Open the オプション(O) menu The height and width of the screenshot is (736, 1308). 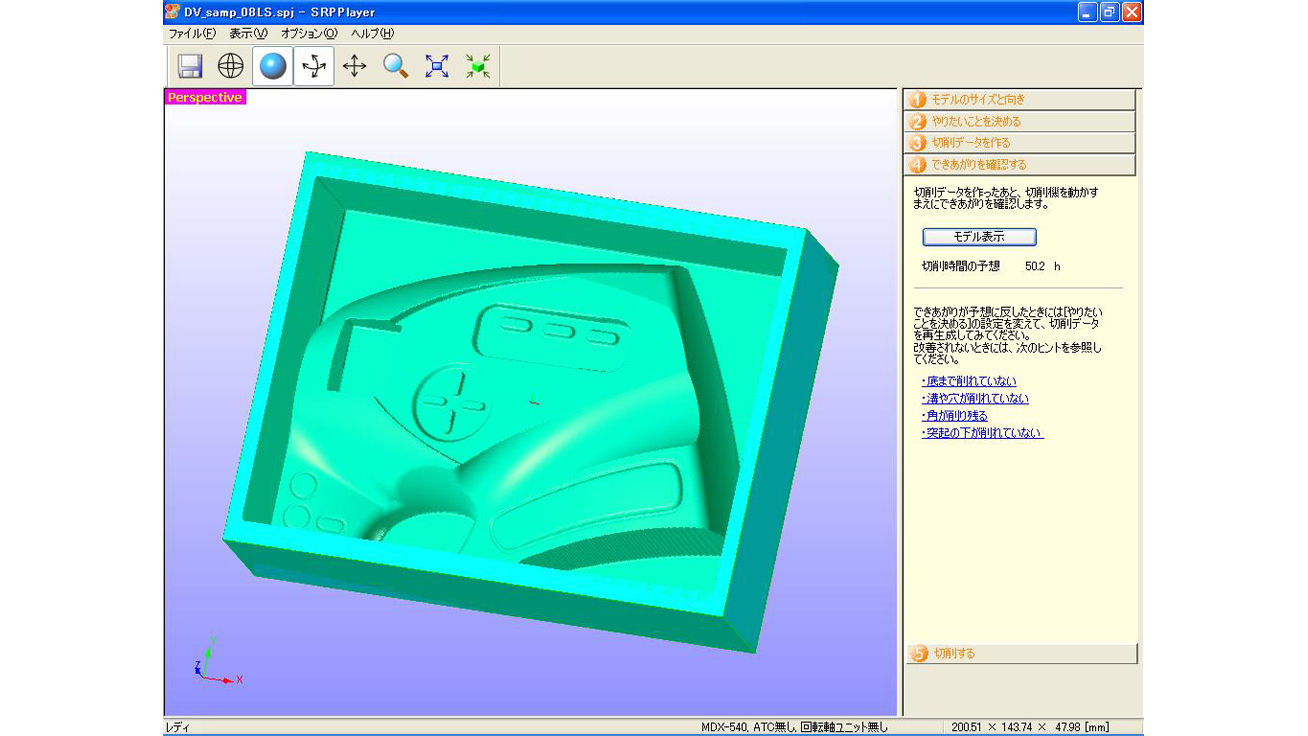pyautogui.click(x=309, y=33)
